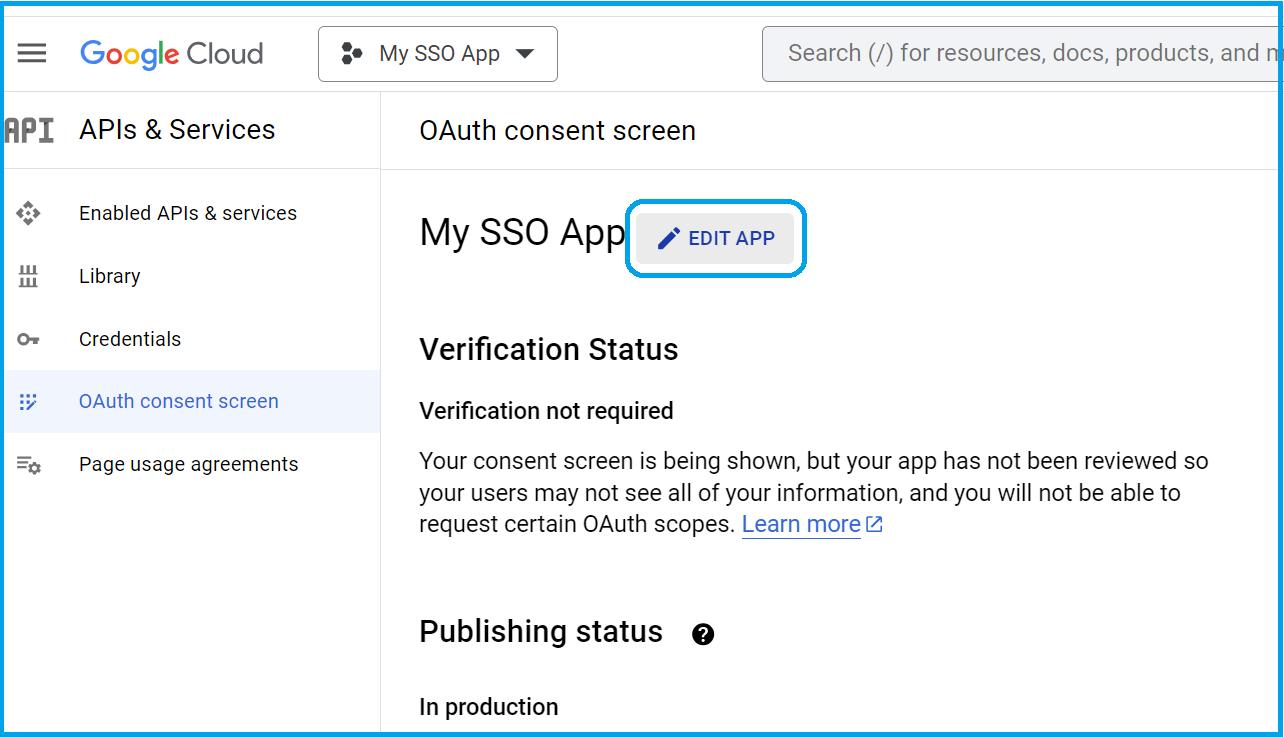Open the APIs & Services heading
This screenshot has width=1284, height=737.
(x=177, y=130)
